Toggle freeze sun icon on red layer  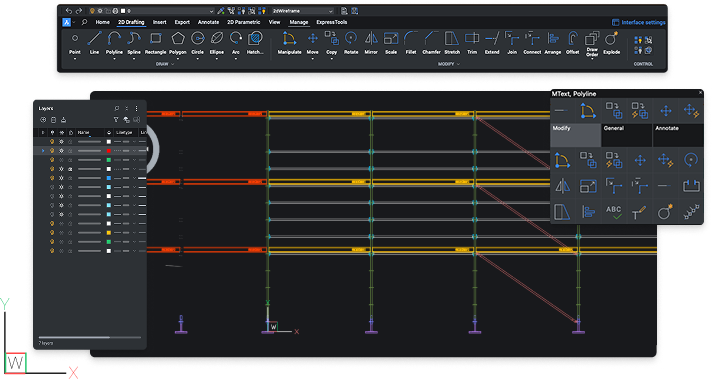[x=61, y=151]
